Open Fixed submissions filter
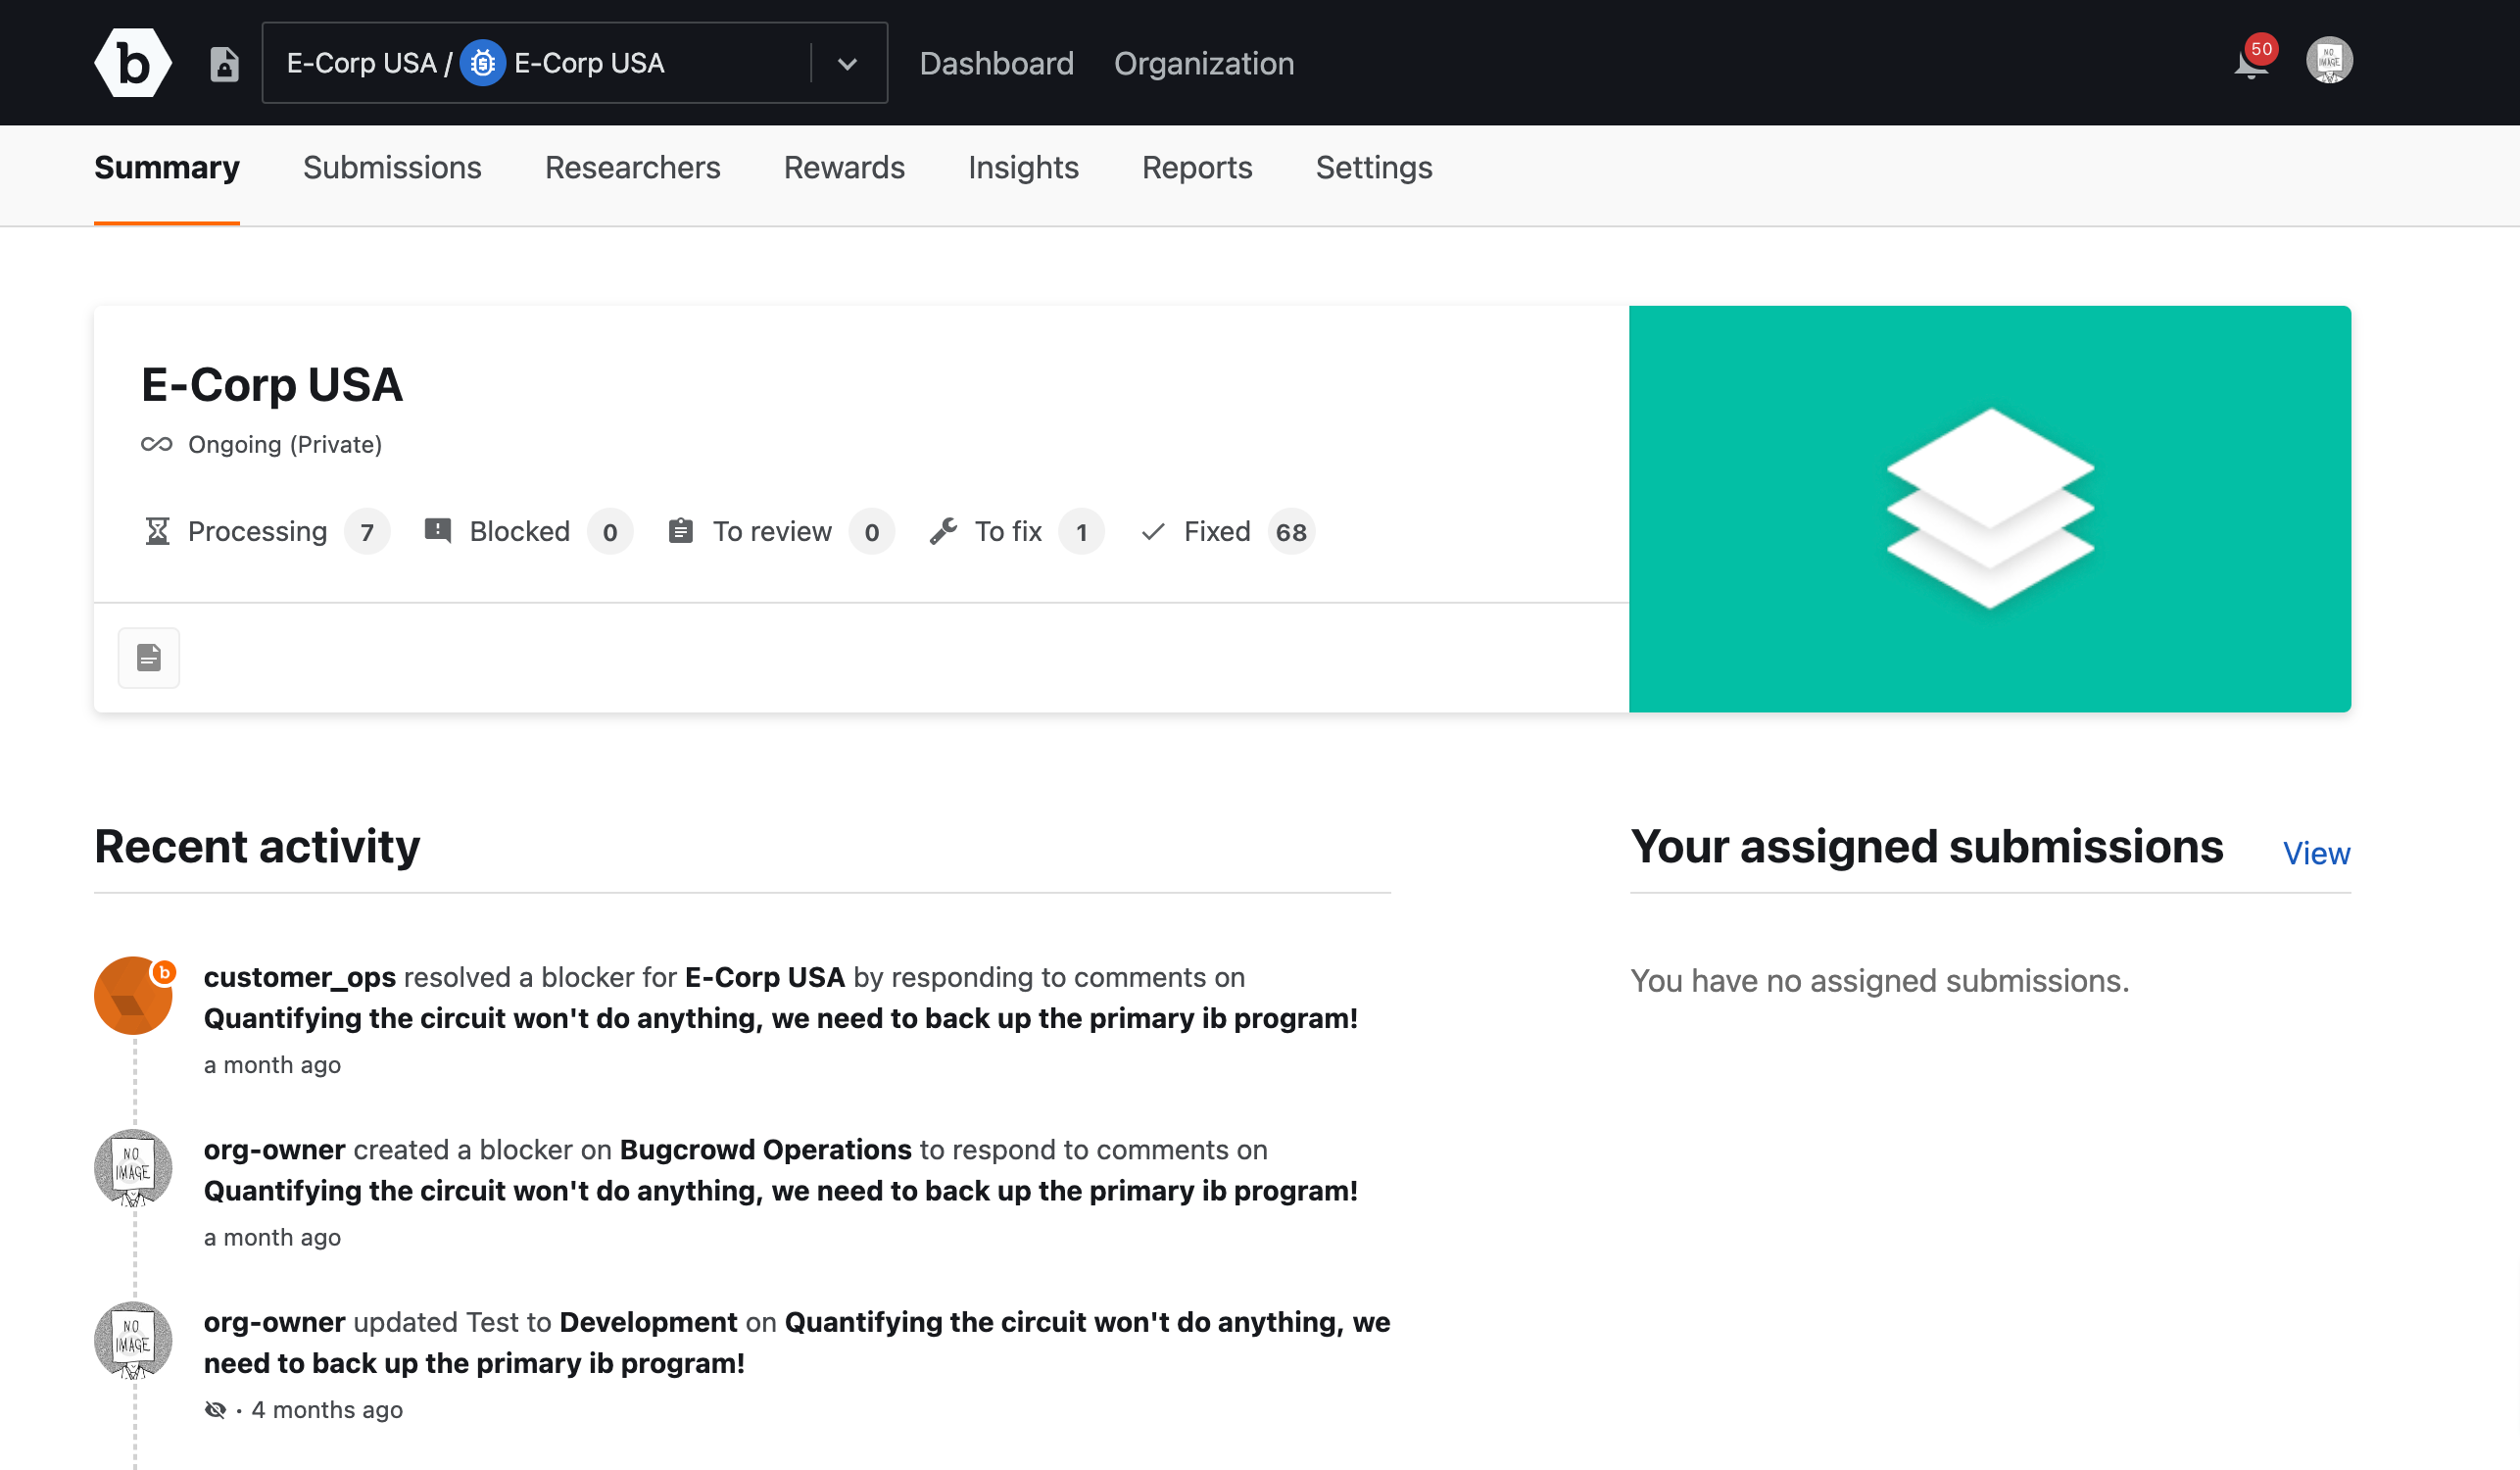 1217,531
